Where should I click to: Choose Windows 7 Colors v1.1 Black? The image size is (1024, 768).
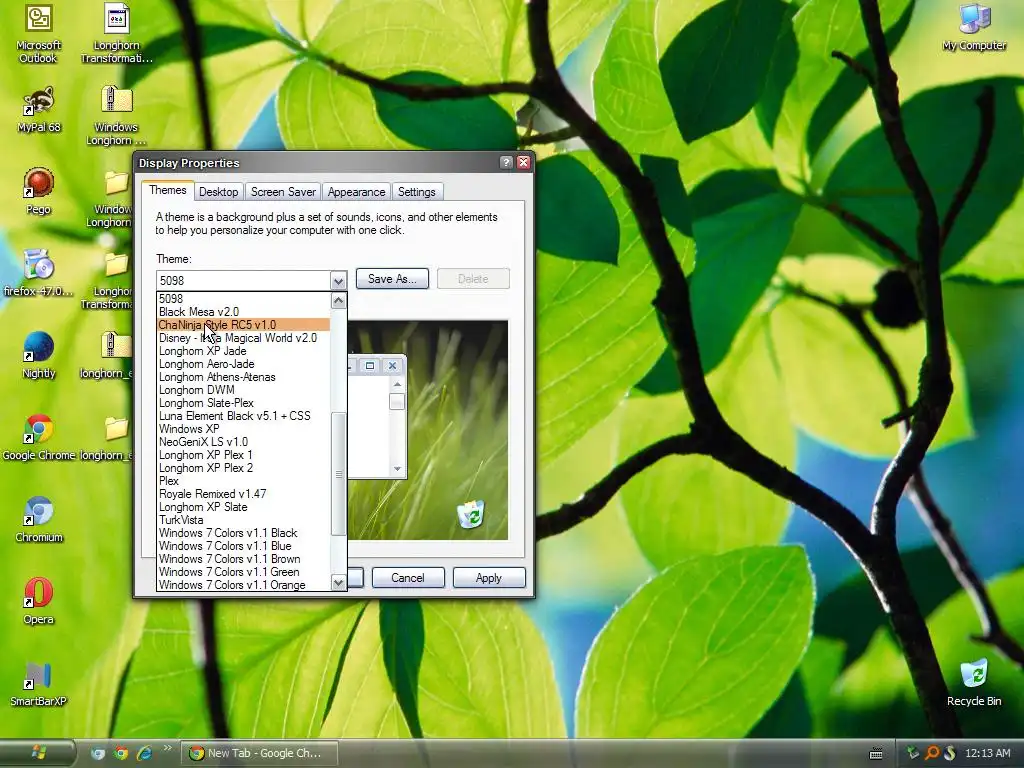(244, 533)
